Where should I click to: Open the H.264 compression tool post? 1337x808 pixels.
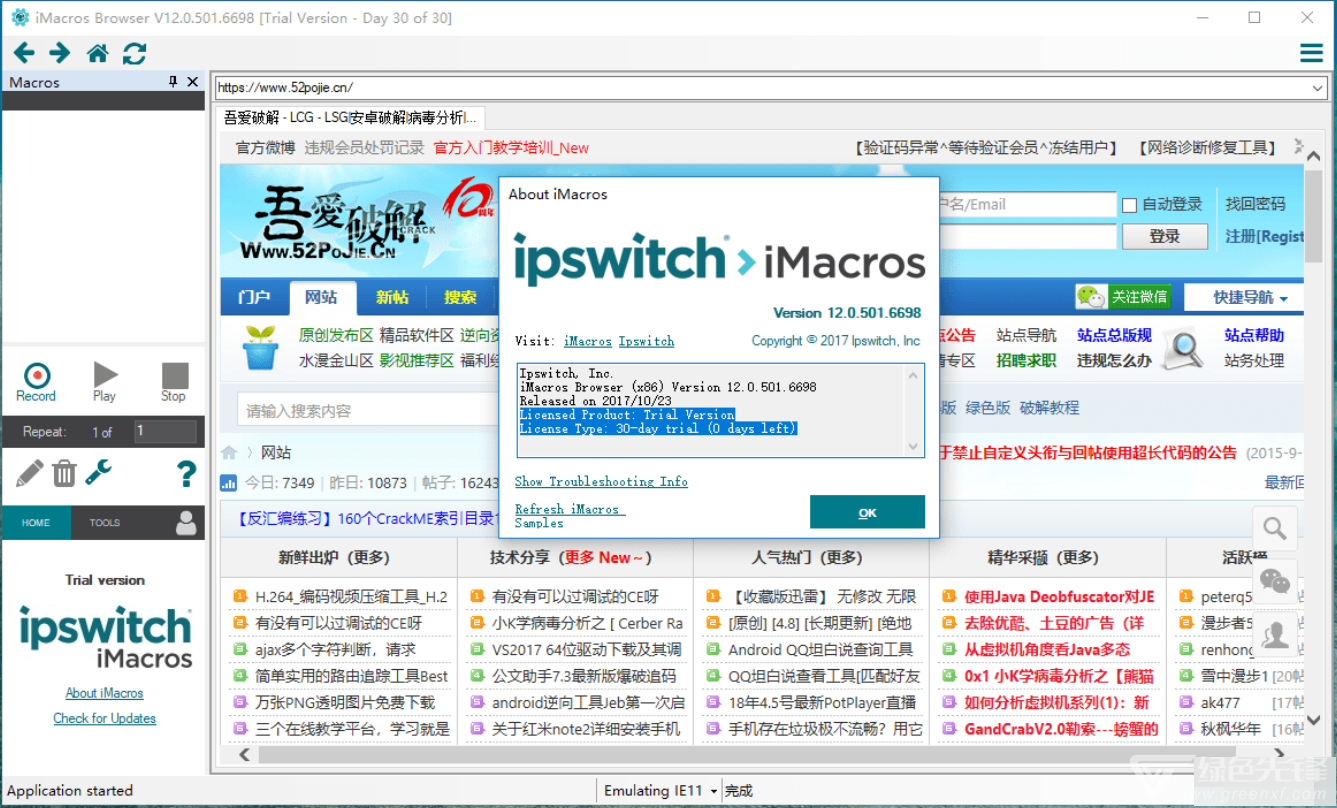351,597
